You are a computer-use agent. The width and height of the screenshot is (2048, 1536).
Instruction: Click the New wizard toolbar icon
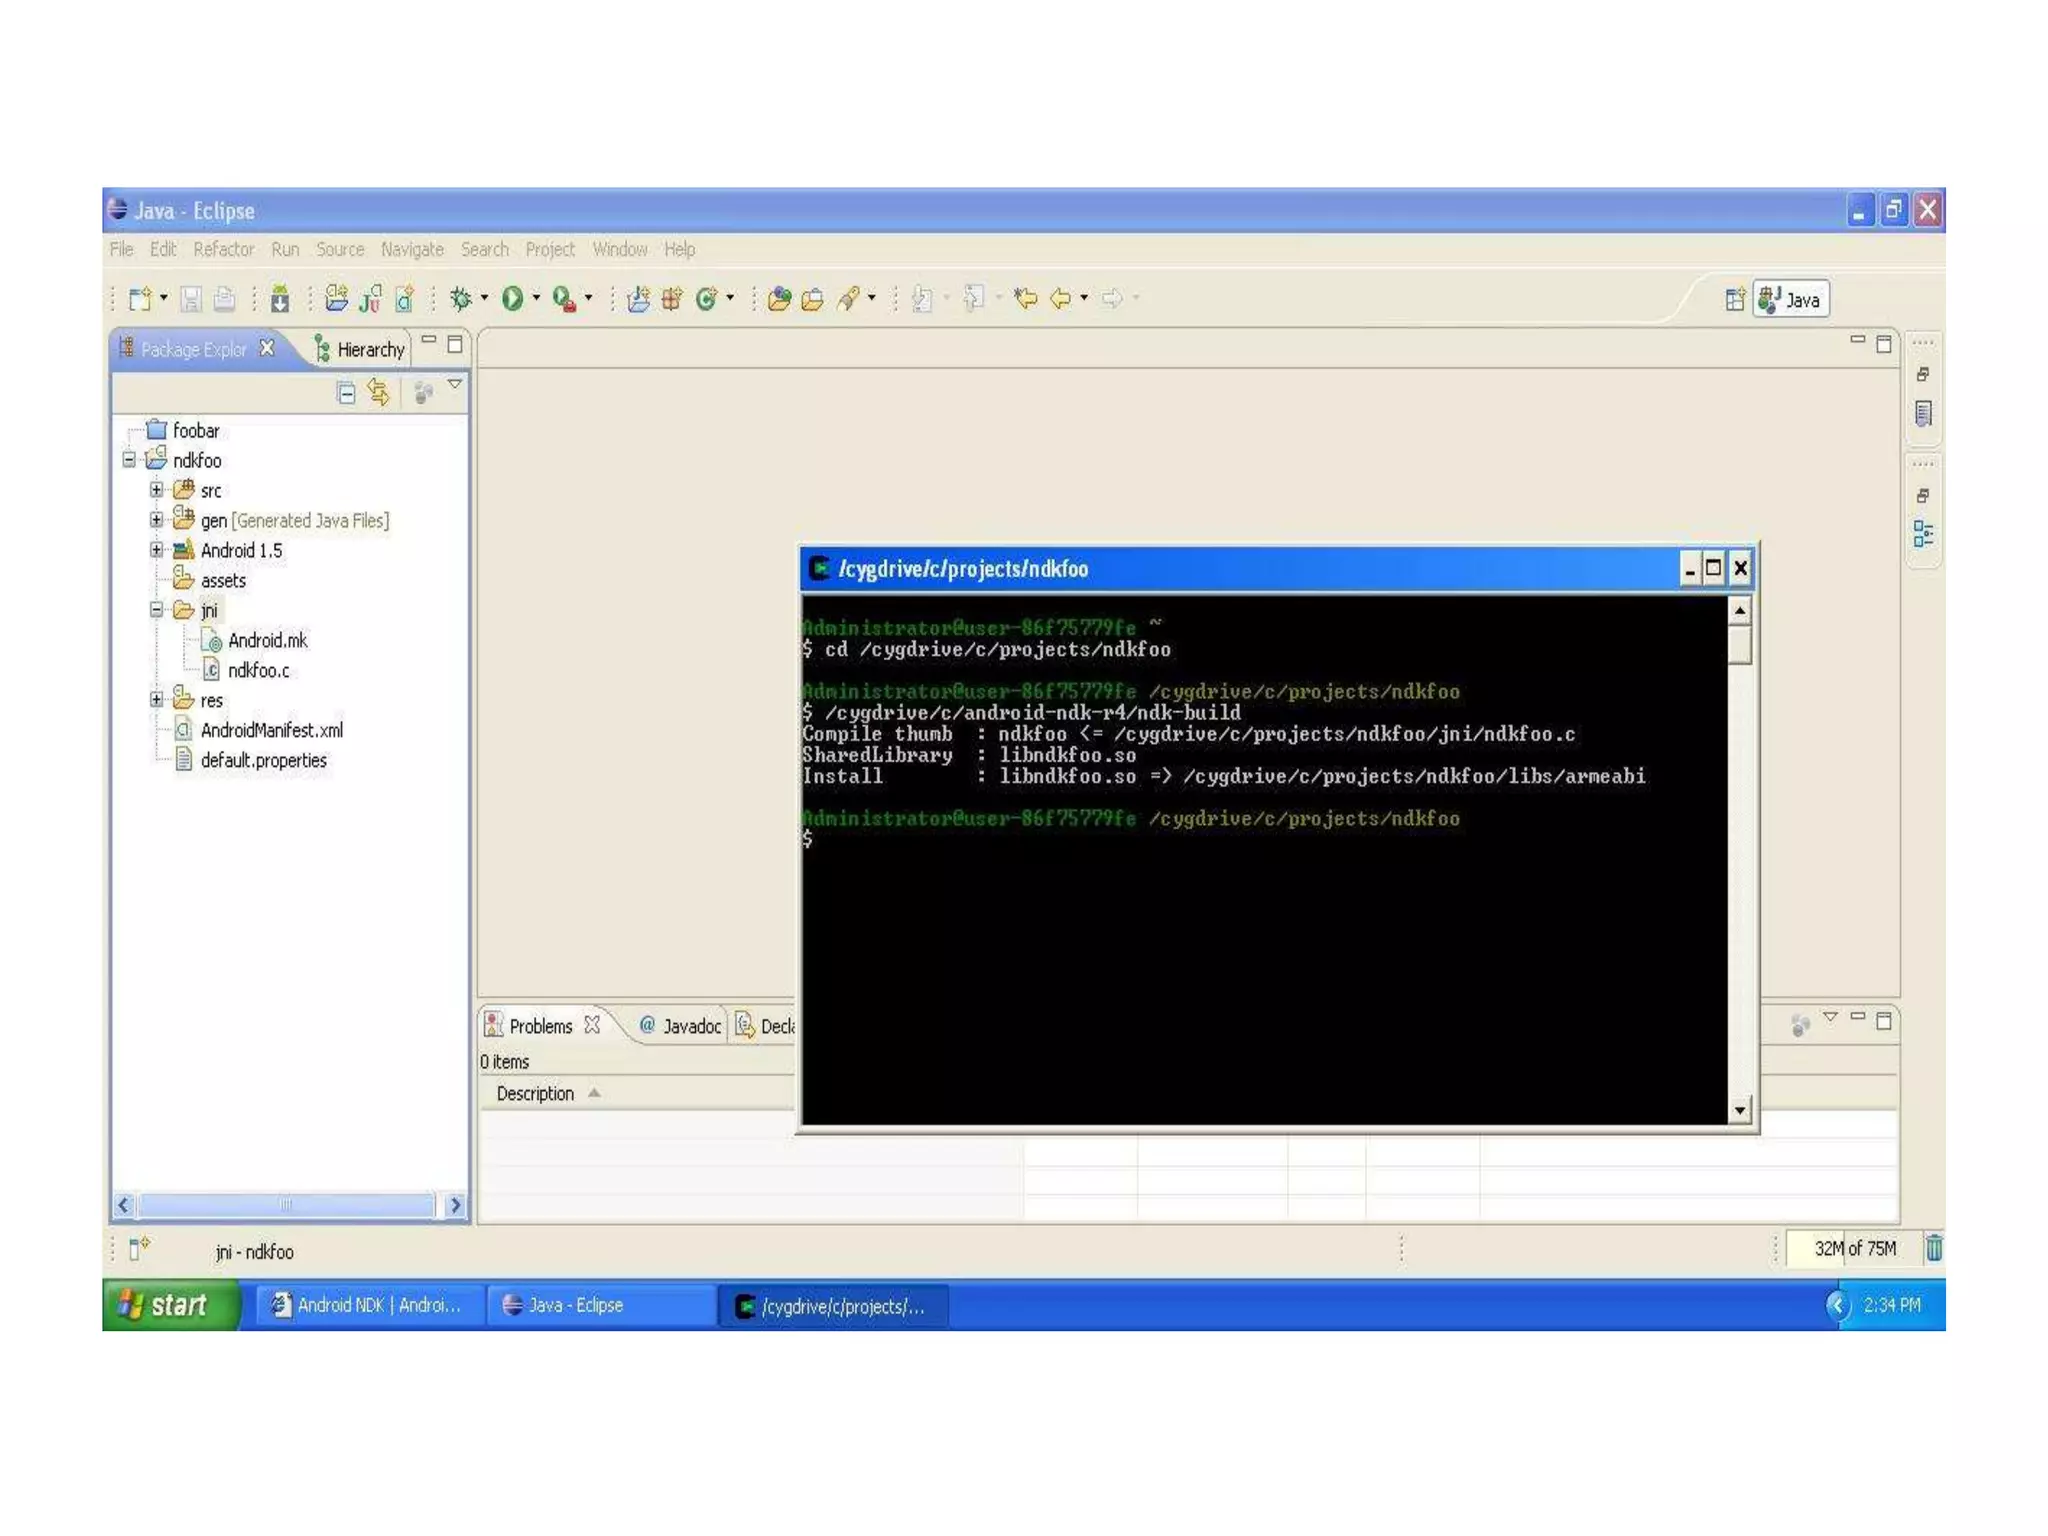coord(141,299)
